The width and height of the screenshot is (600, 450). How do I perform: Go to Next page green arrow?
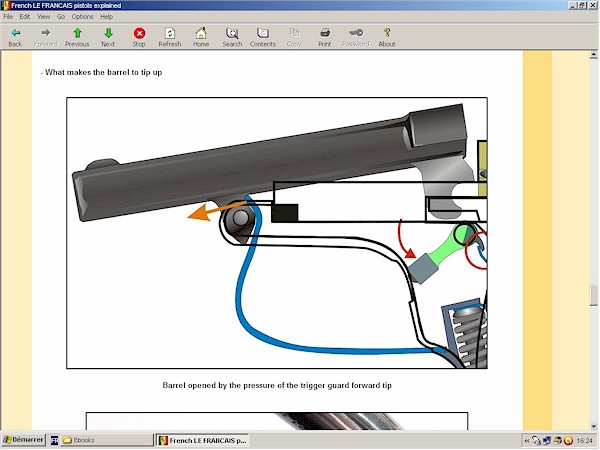(x=108, y=37)
